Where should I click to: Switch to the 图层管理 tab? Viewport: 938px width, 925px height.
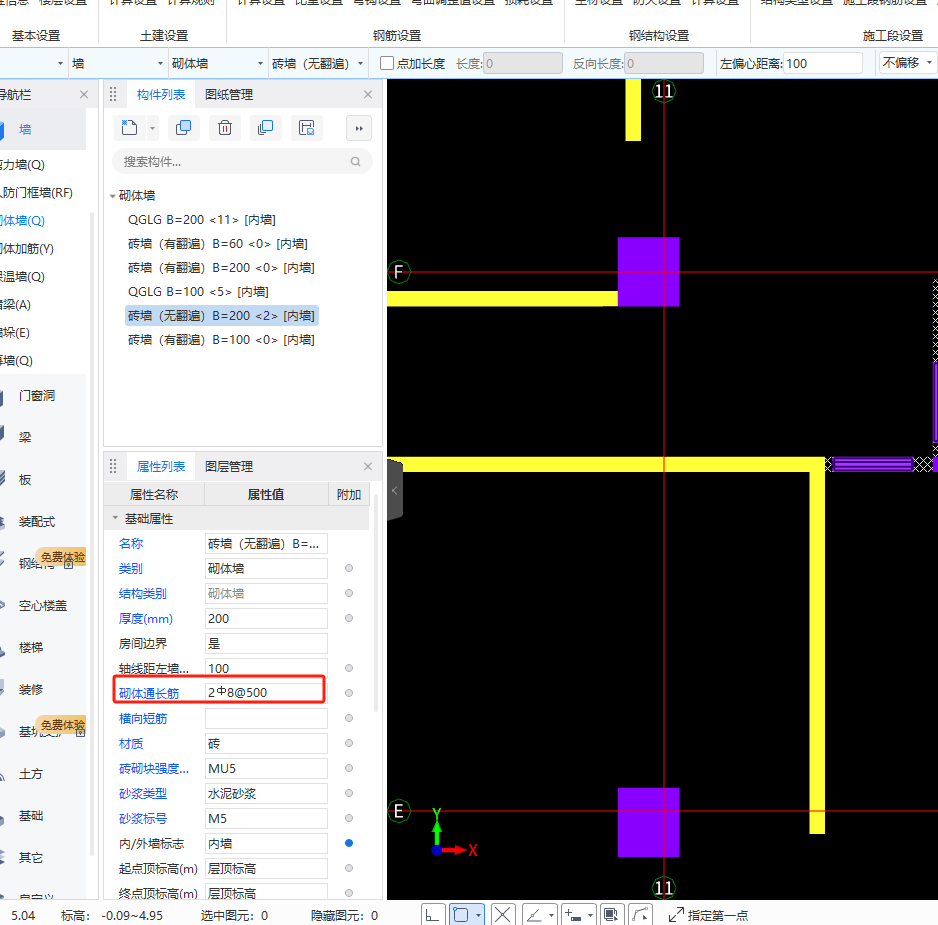(x=229, y=466)
